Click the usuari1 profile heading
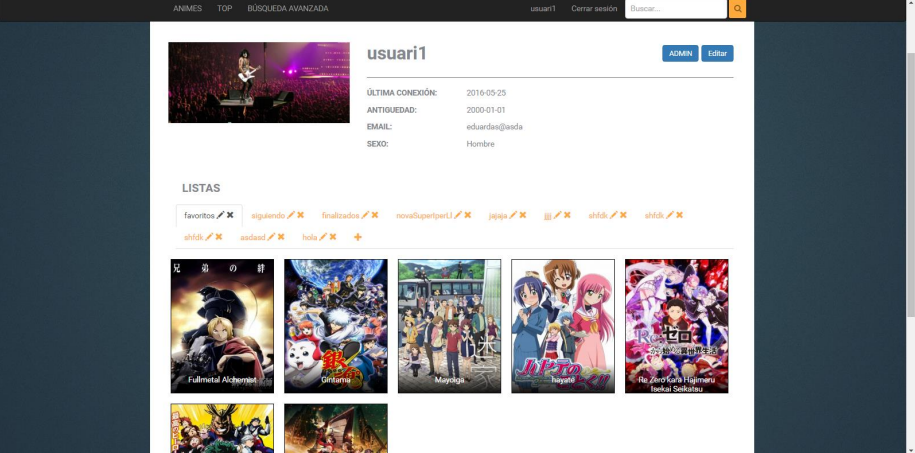This screenshot has height=453, width=915. [x=397, y=54]
